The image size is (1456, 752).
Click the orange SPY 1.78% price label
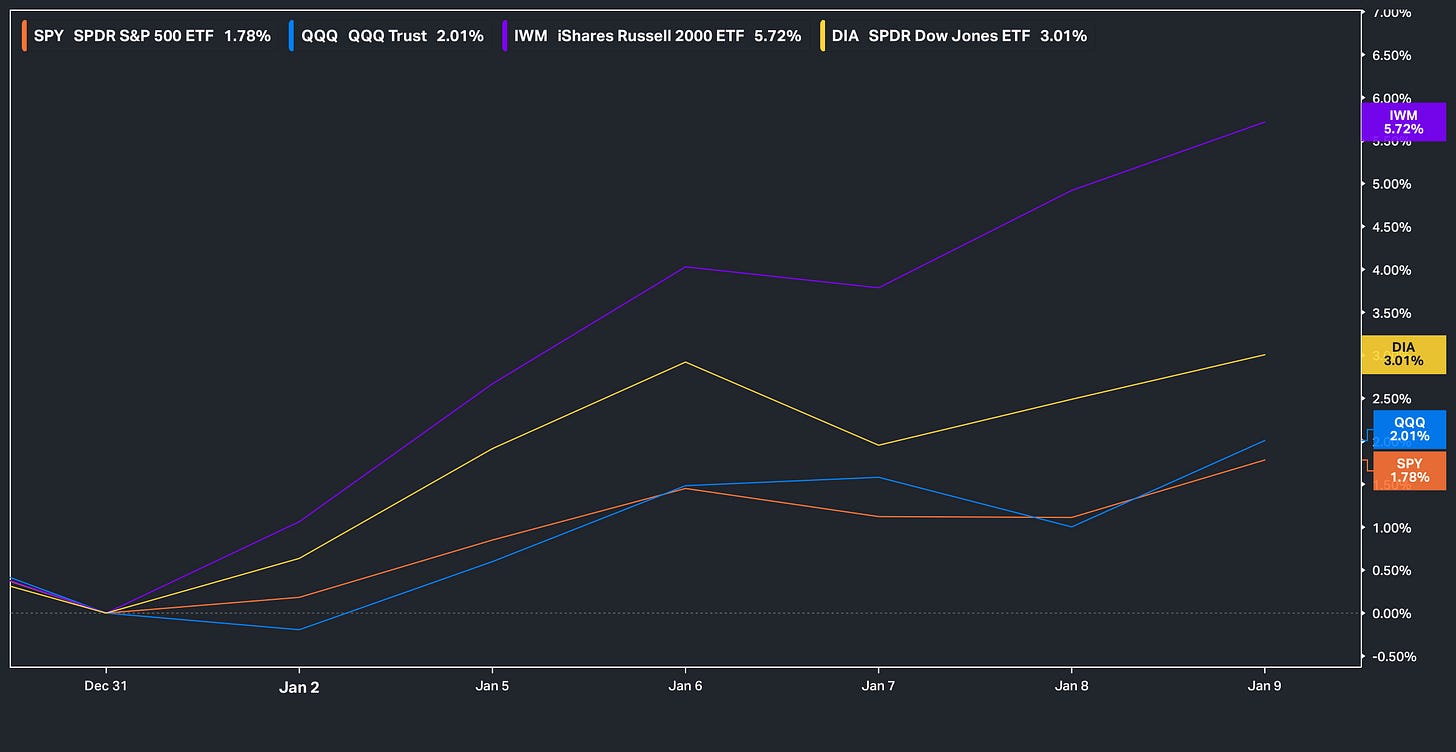pyautogui.click(x=1409, y=470)
